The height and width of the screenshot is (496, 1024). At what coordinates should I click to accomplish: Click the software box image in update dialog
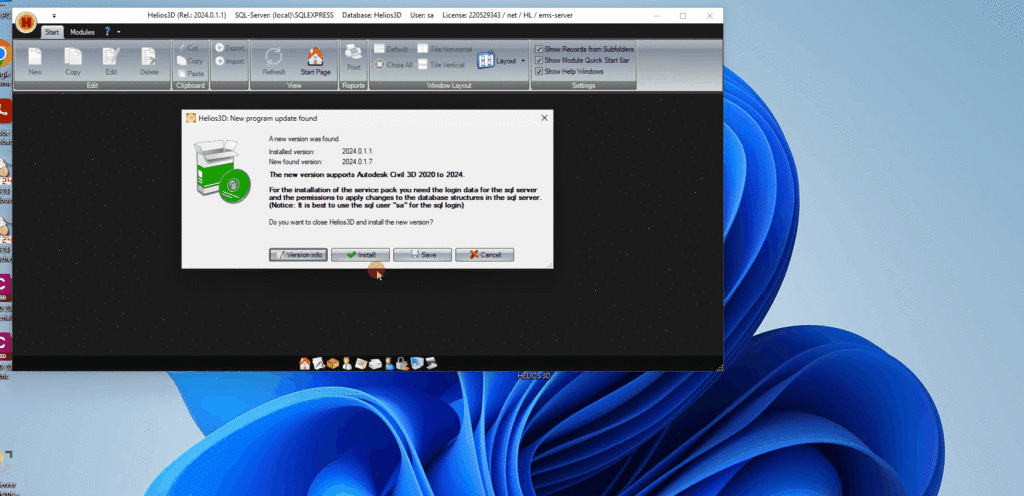tap(223, 170)
